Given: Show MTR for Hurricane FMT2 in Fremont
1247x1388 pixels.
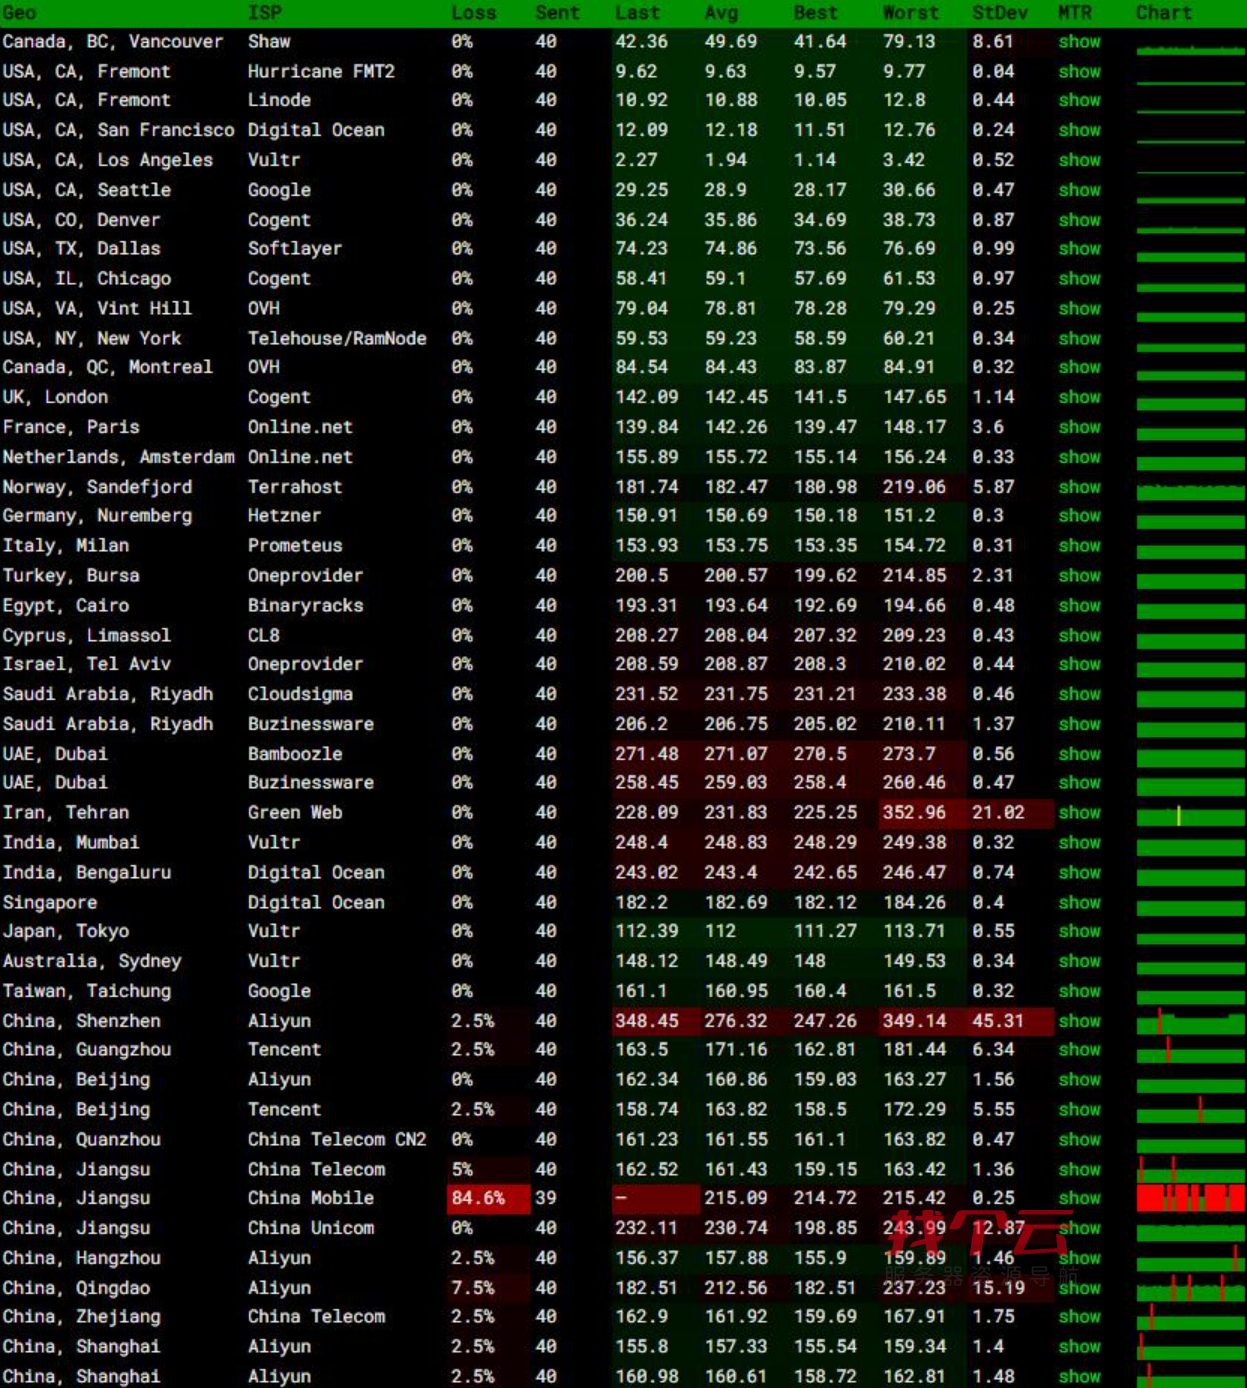Looking at the screenshot, I should tap(1079, 72).
